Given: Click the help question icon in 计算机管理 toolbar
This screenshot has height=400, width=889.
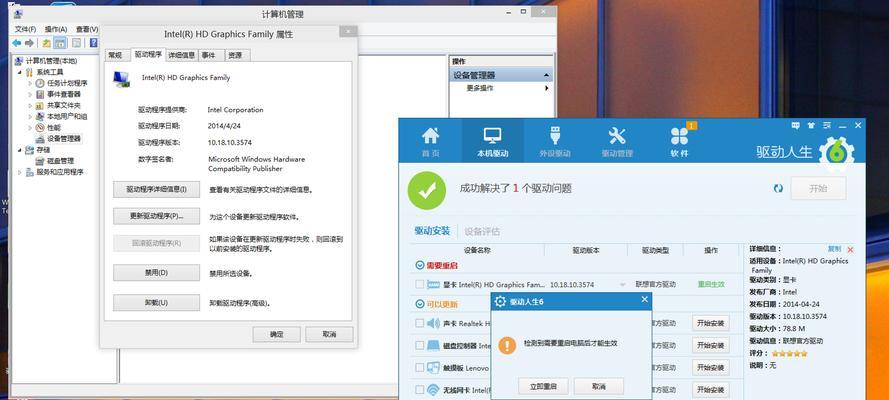Looking at the screenshot, I should point(93,43).
